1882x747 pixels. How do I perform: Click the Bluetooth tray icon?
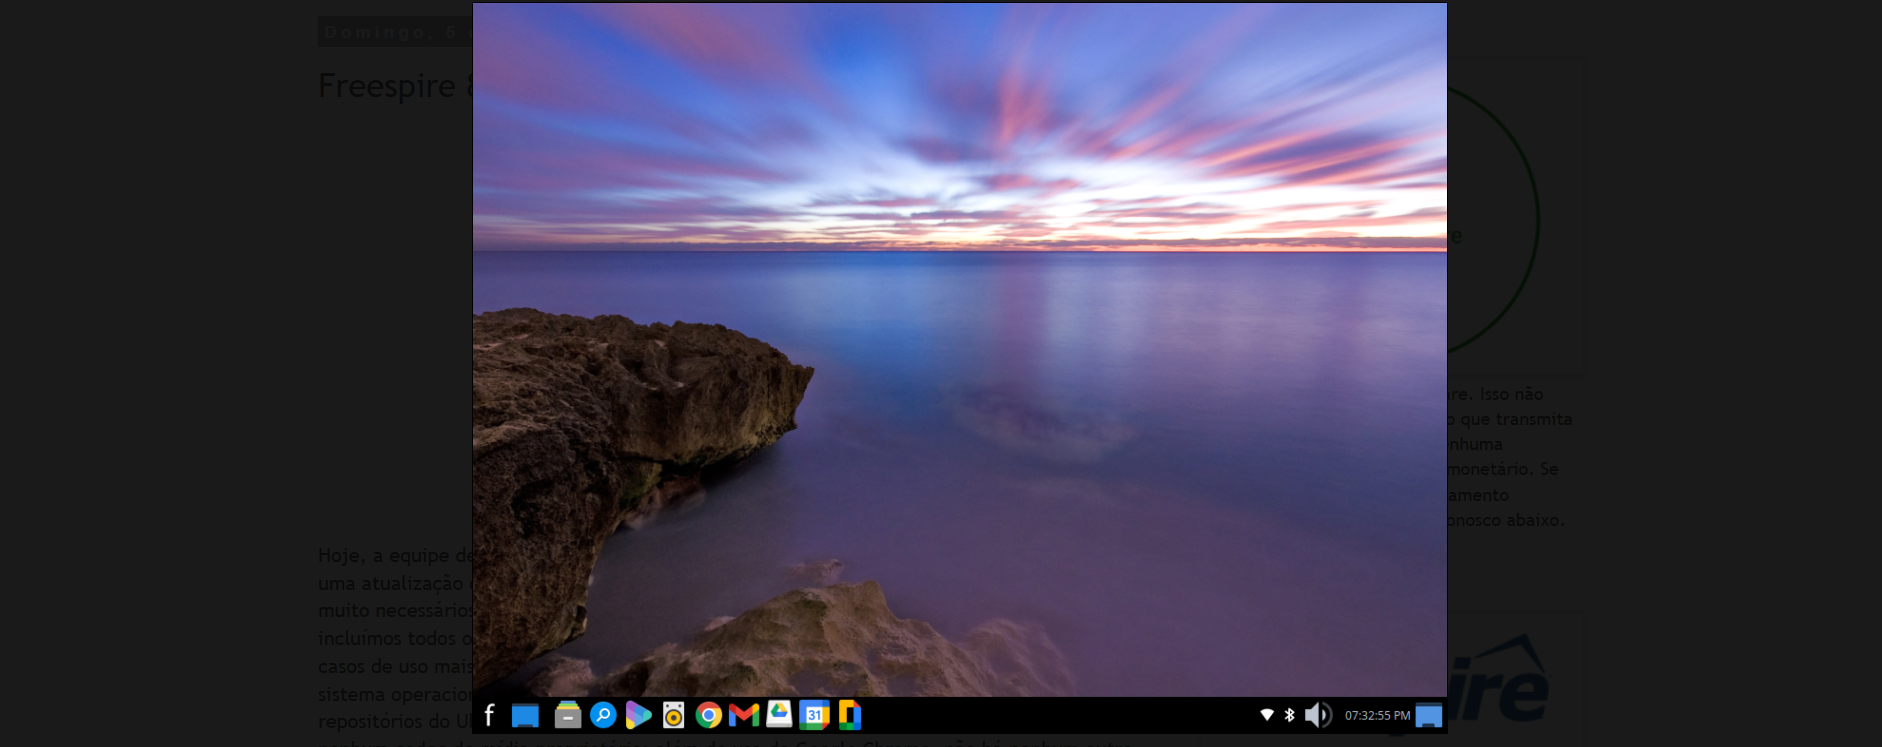pyautogui.click(x=1290, y=715)
